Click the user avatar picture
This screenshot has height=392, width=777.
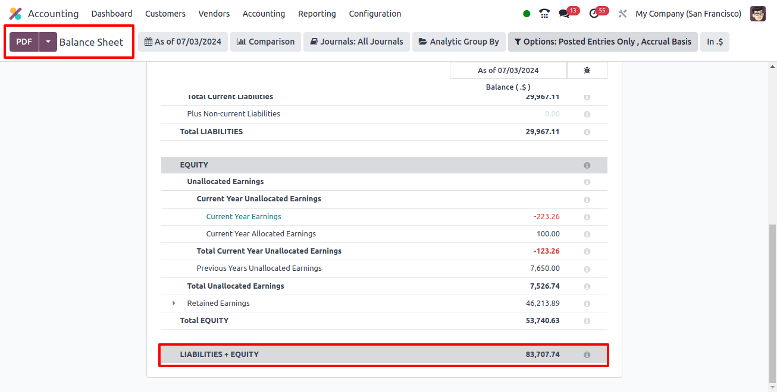758,14
